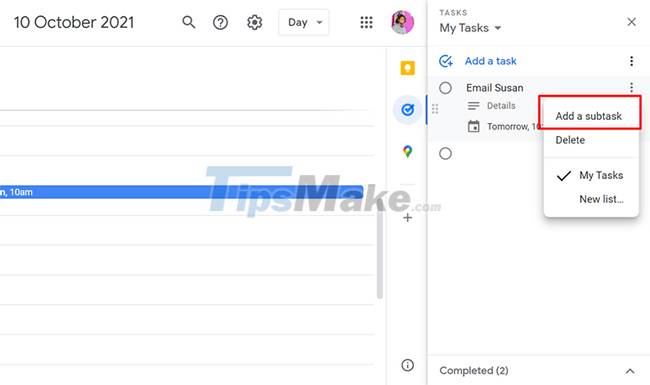
Task: Open Google Maps side panel icon
Action: coord(407,151)
